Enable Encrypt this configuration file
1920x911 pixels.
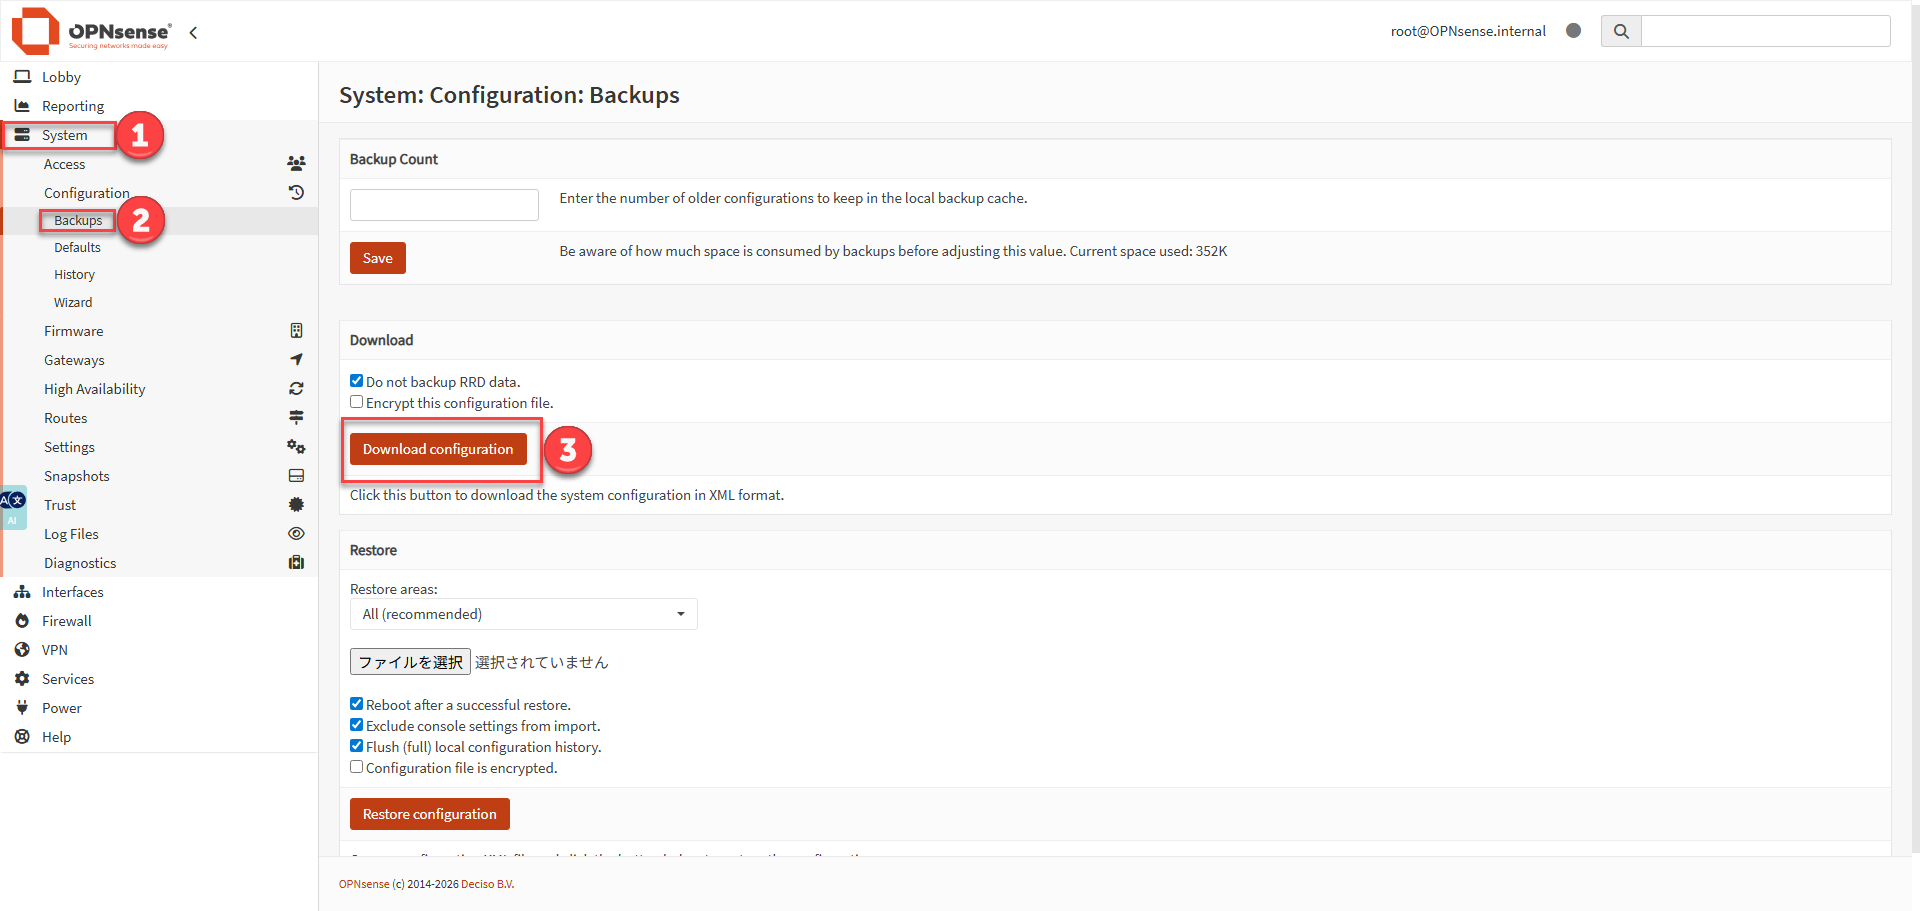[357, 402]
